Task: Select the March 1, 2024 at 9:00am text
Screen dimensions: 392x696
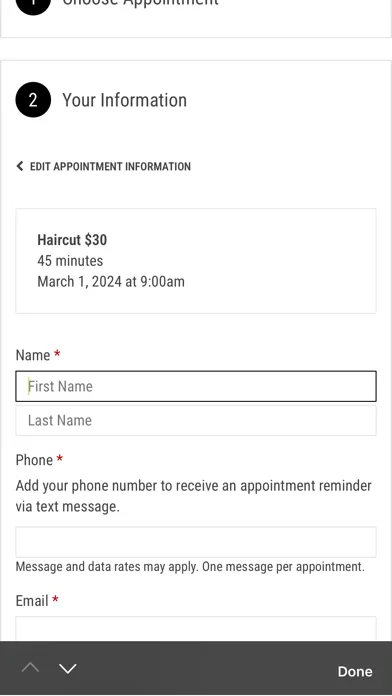Action: tap(111, 282)
